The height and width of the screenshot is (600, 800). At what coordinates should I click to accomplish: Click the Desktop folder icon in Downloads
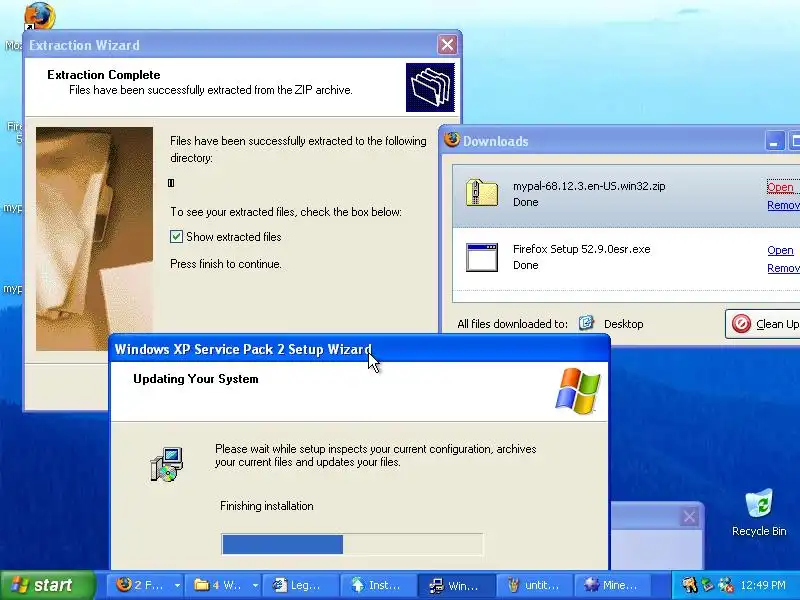point(586,323)
